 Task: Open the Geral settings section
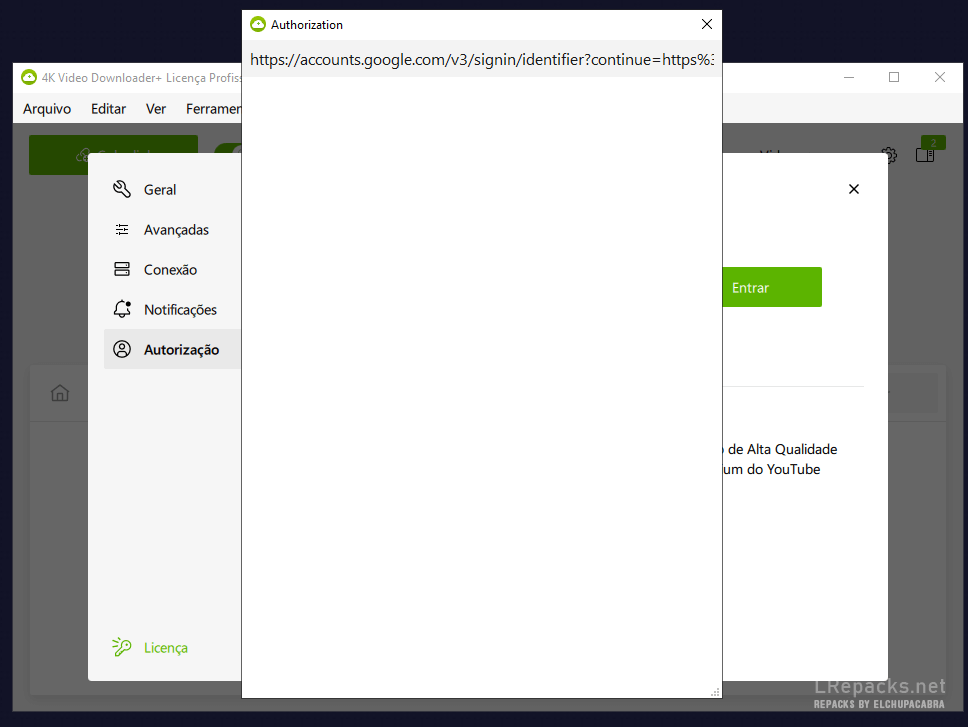pos(160,190)
